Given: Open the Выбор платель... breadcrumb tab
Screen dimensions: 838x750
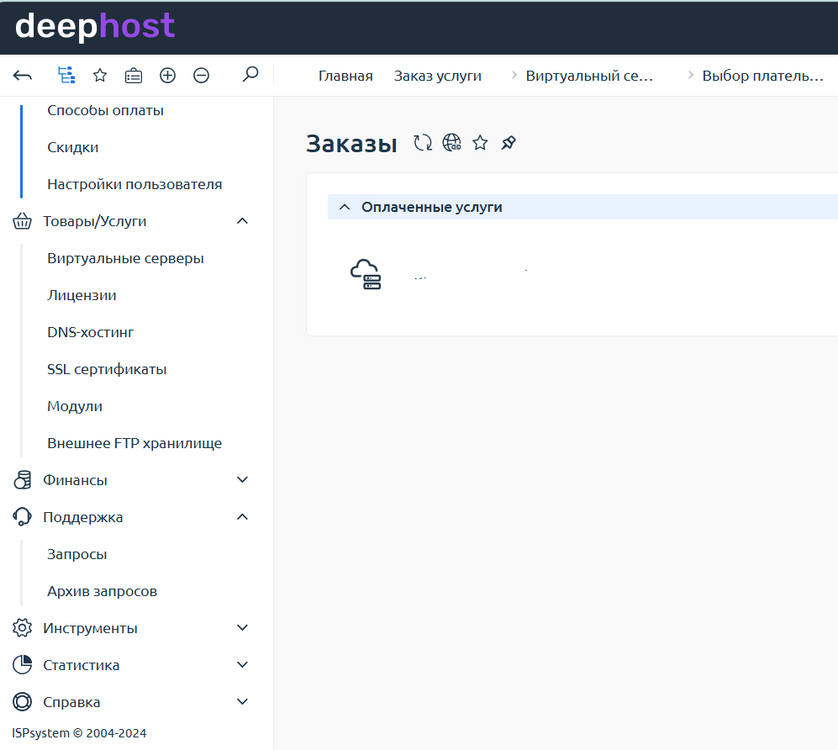Looking at the screenshot, I should 763,76.
